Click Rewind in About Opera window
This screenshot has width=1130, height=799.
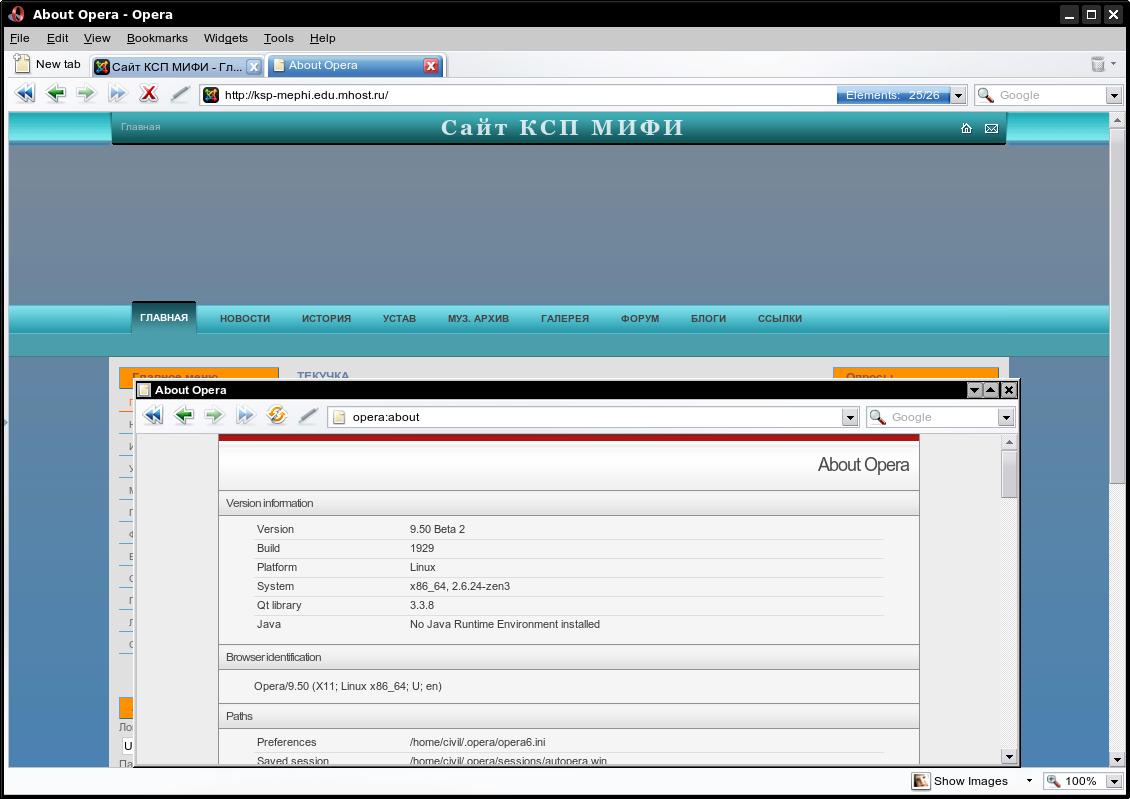click(x=153, y=416)
